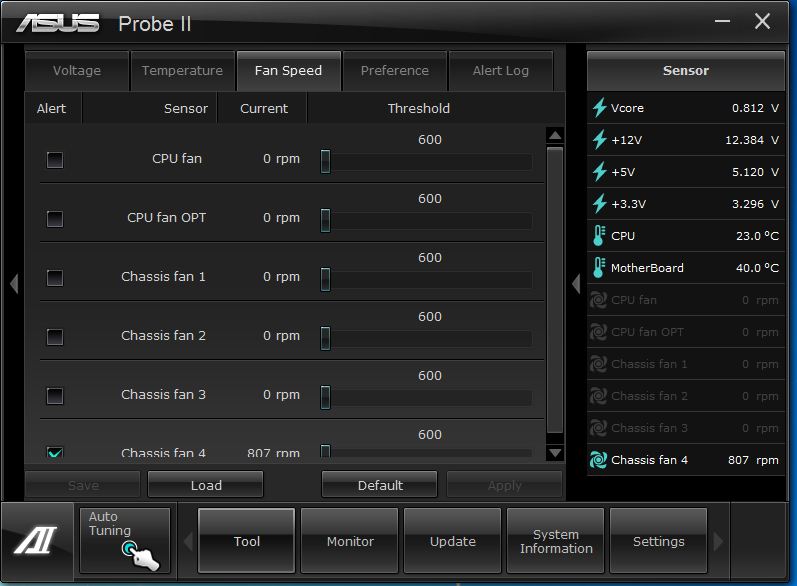Click the +12V 12.384 V reading

coord(752,140)
